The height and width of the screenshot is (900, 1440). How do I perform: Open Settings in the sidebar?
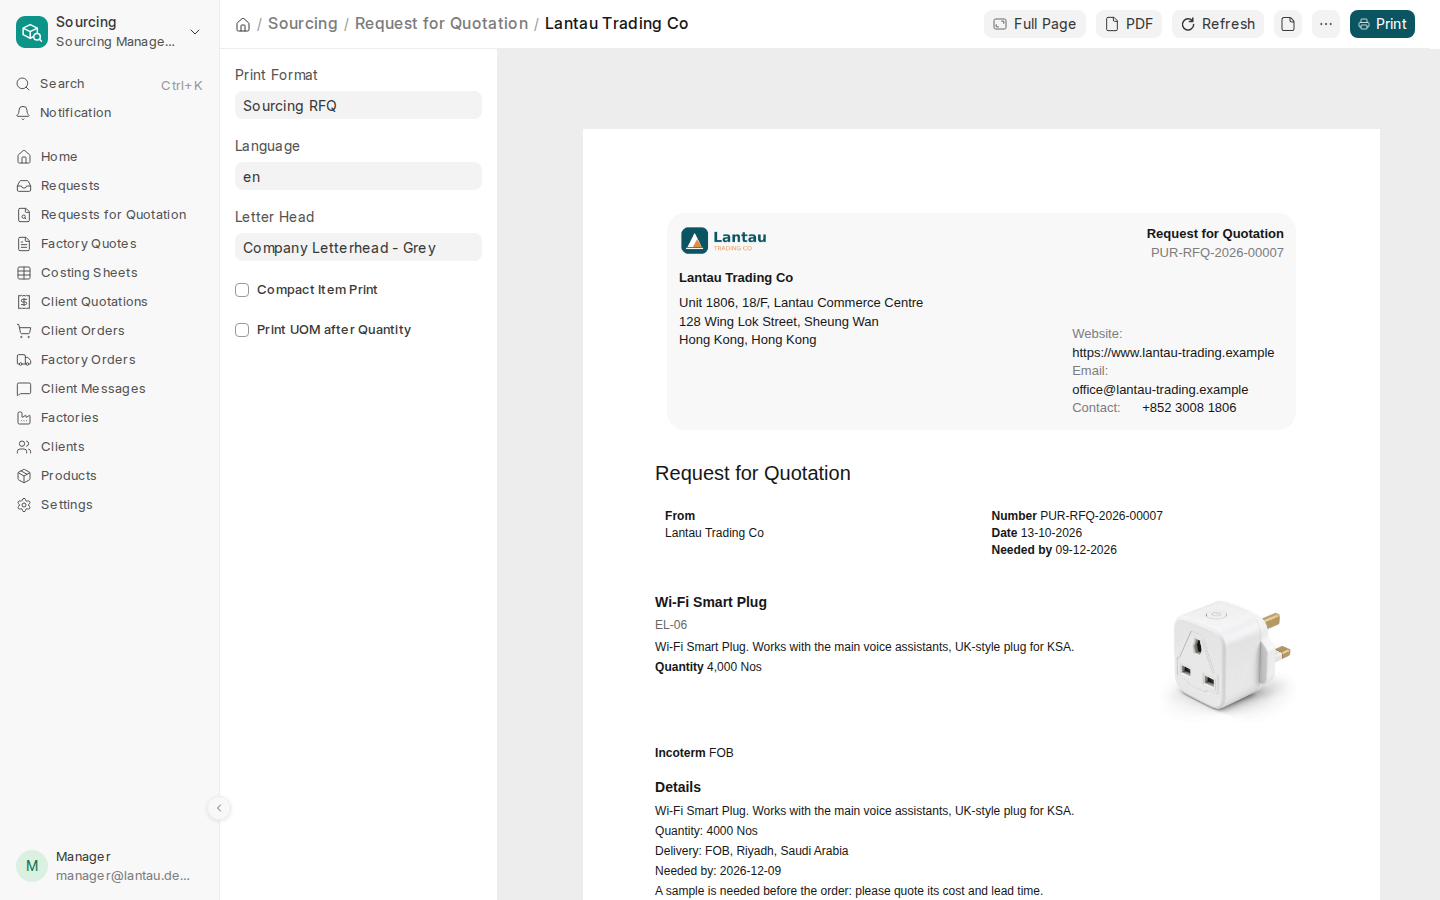[x=109, y=505]
